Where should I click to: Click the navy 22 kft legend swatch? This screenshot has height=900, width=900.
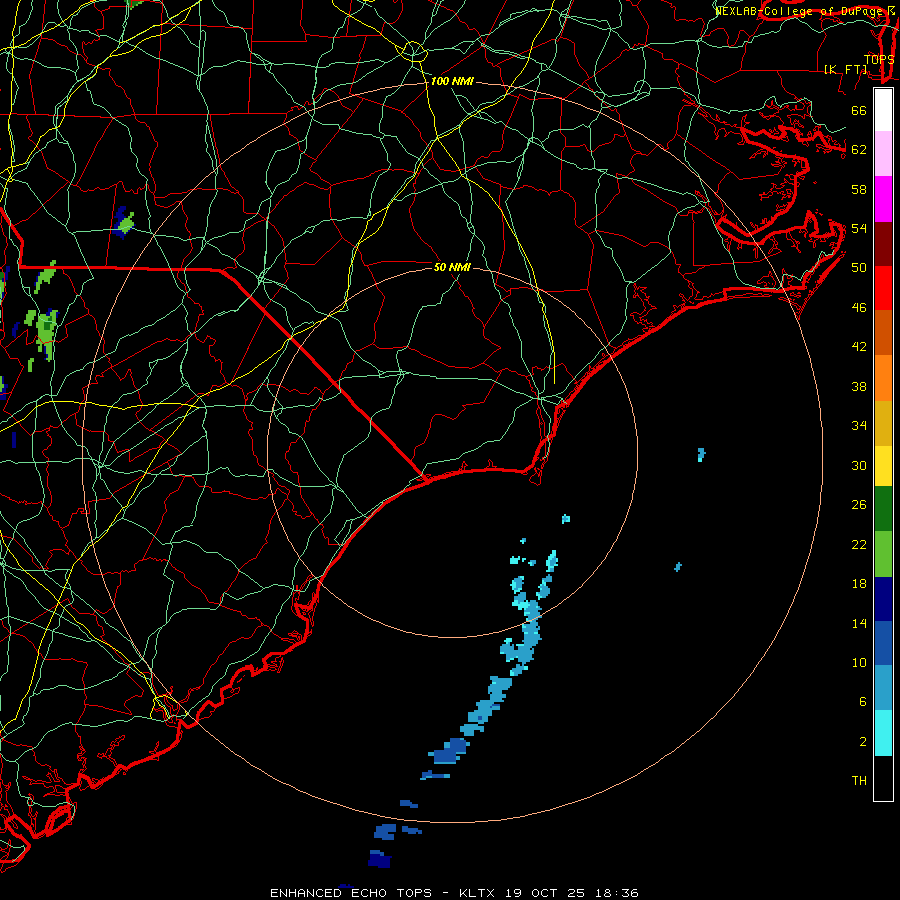[883, 599]
